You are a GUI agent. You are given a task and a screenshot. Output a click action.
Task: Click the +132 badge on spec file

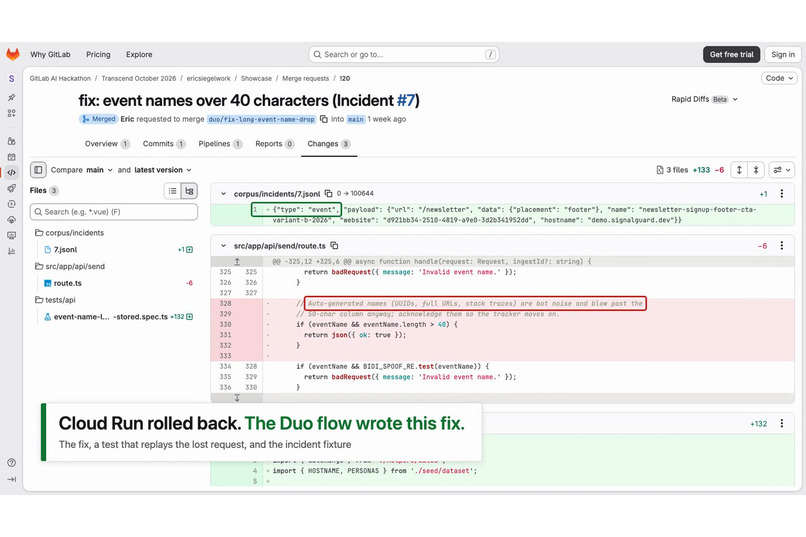pyautogui.click(x=181, y=317)
